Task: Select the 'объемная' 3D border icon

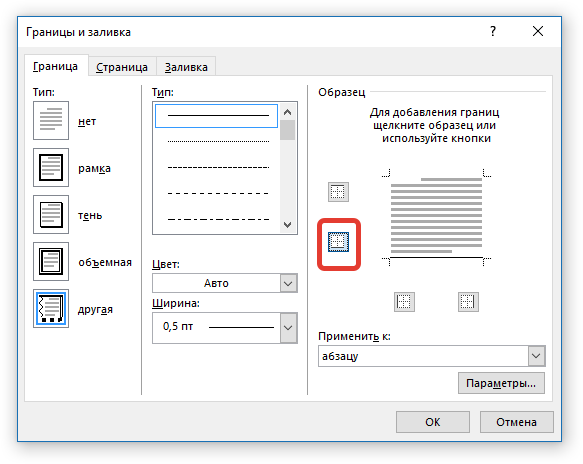Action: pos(51,261)
